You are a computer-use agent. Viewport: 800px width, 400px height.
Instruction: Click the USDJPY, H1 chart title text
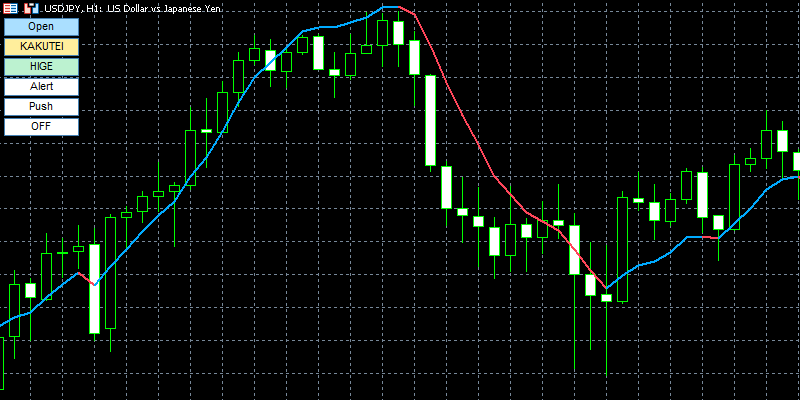pyautogui.click(x=133, y=9)
